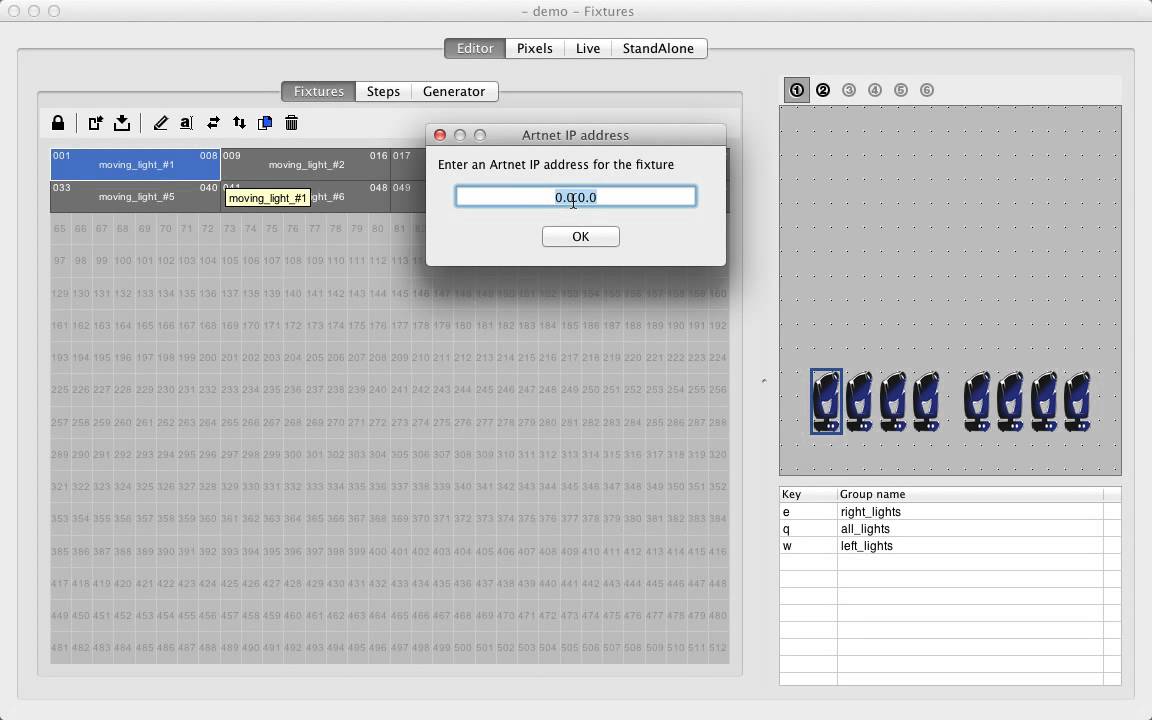Select the third moving light in layout
The height and width of the screenshot is (720, 1152).
[x=893, y=401]
